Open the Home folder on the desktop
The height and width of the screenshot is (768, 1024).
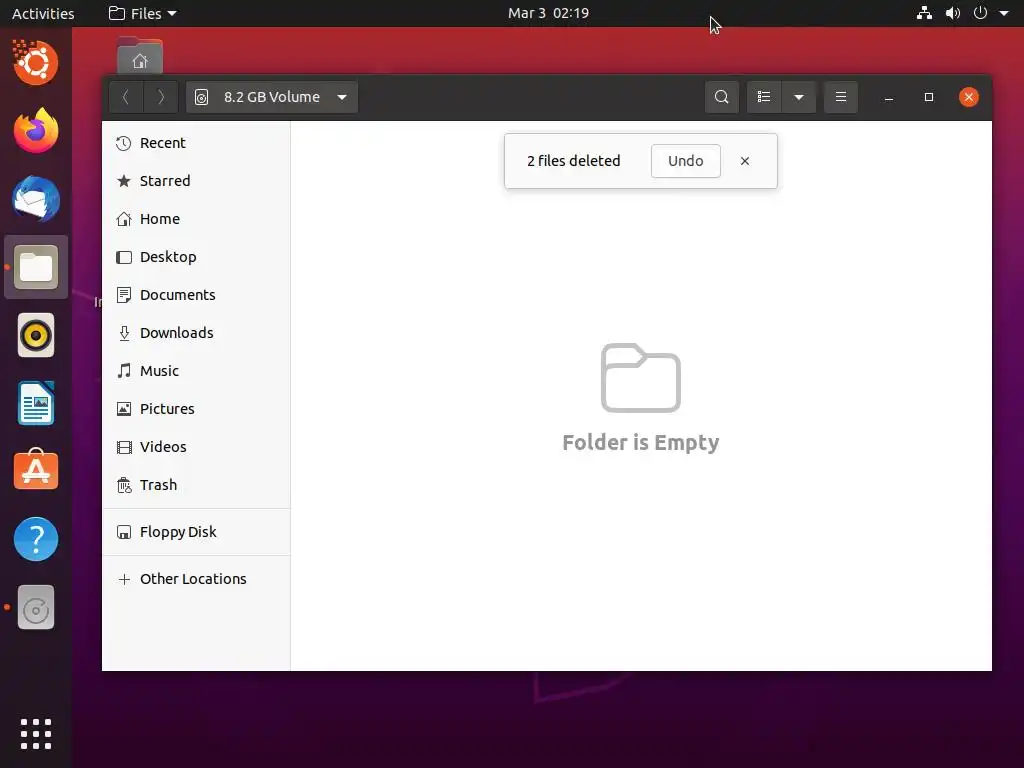(x=140, y=56)
